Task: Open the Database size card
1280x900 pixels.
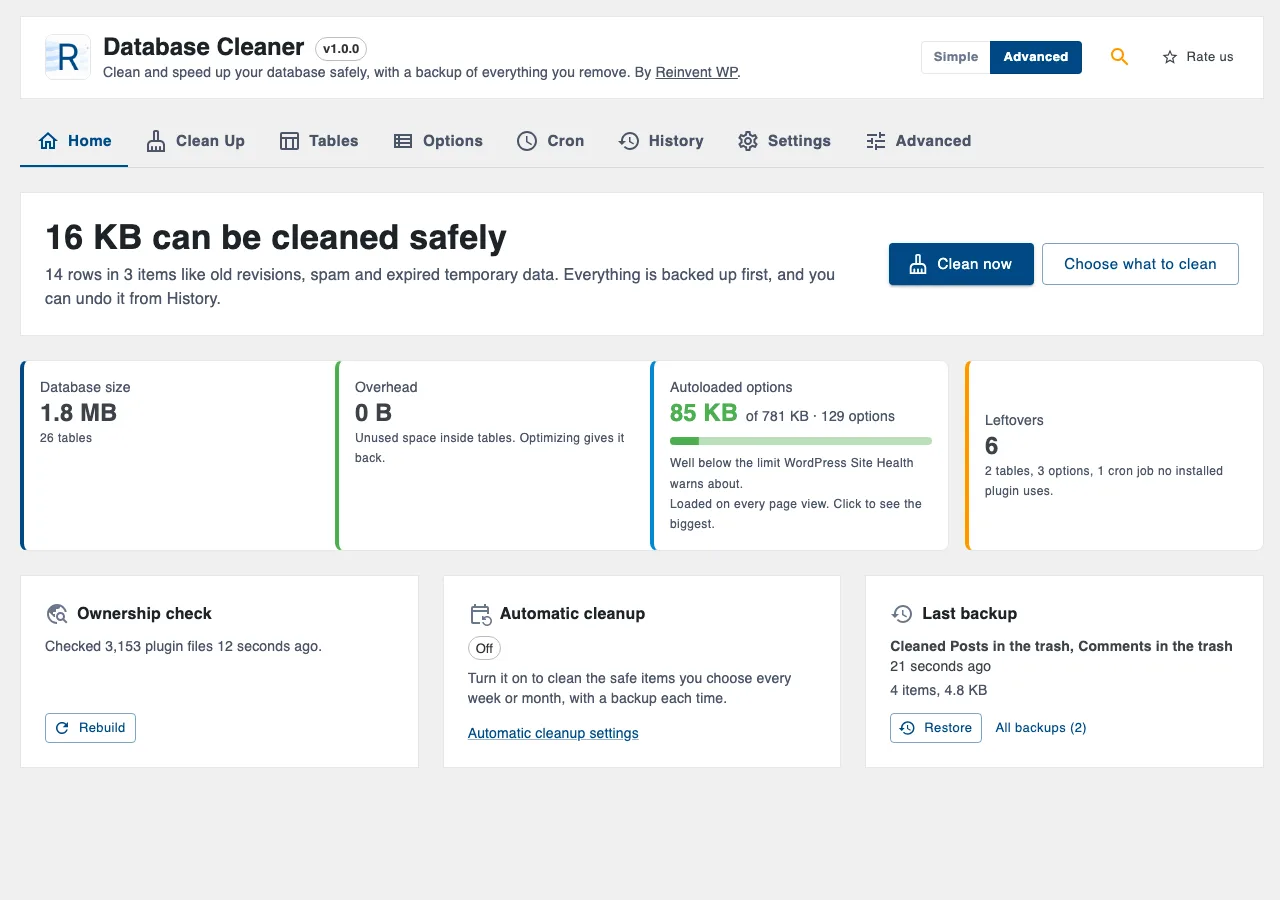Action: [179, 456]
